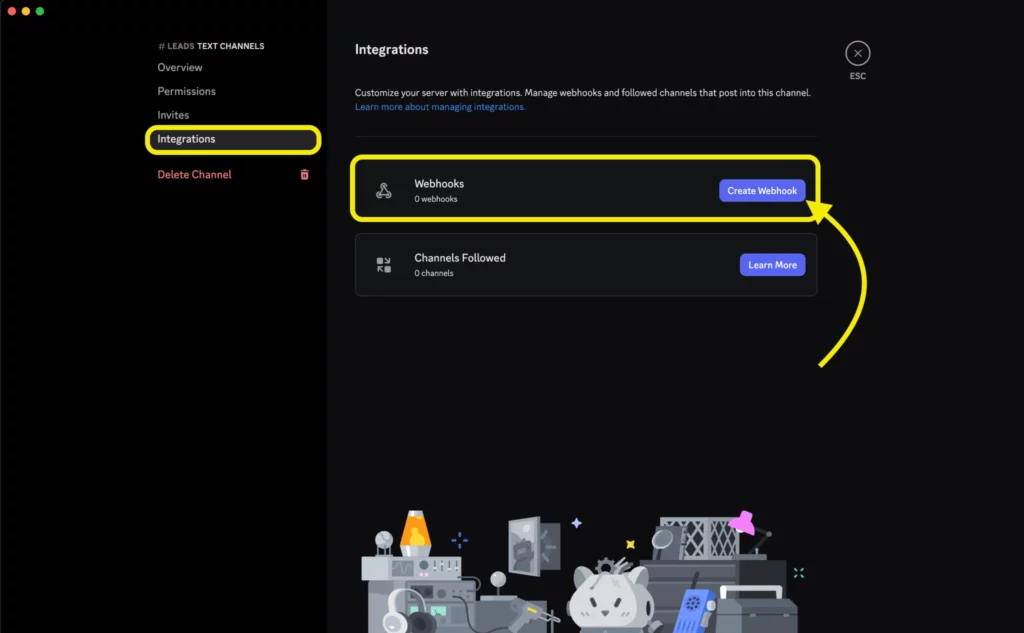Click the Webhooks integration icon
This screenshot has width=1024, height=633.
[x=383, y=190]
